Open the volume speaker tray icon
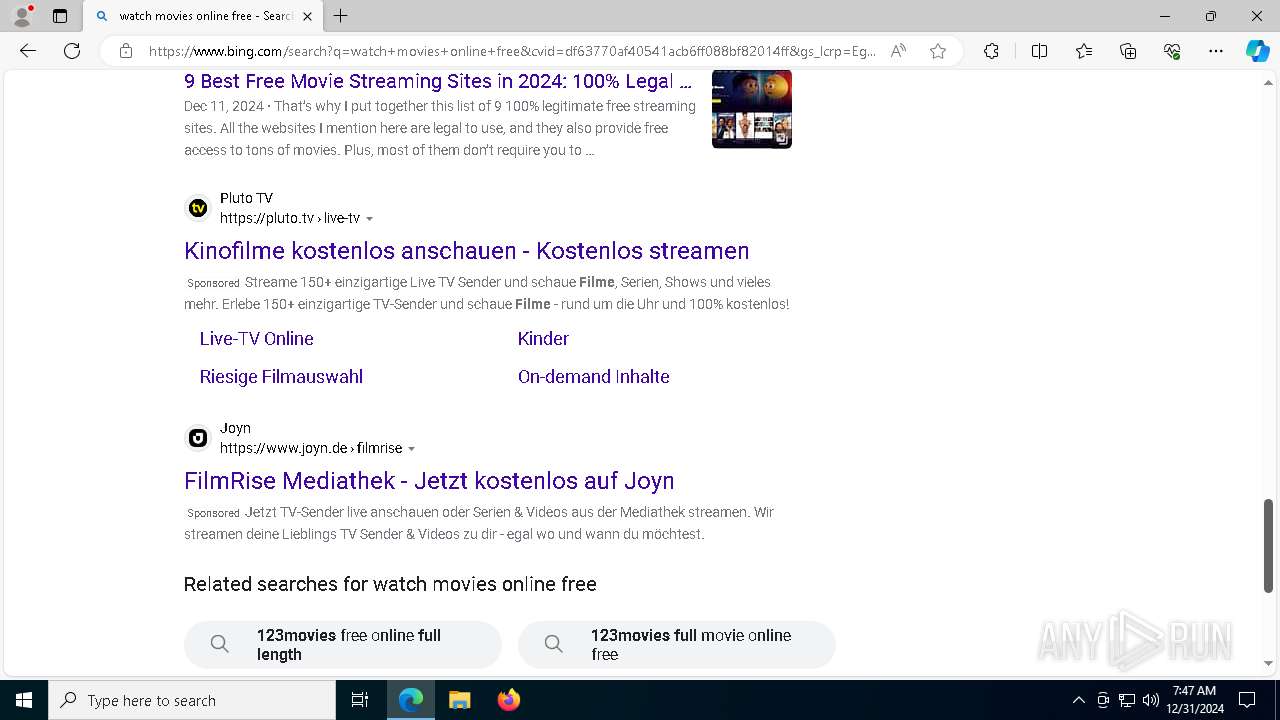The height and width of the screenshot is (720, 1280). [1151, 700]
